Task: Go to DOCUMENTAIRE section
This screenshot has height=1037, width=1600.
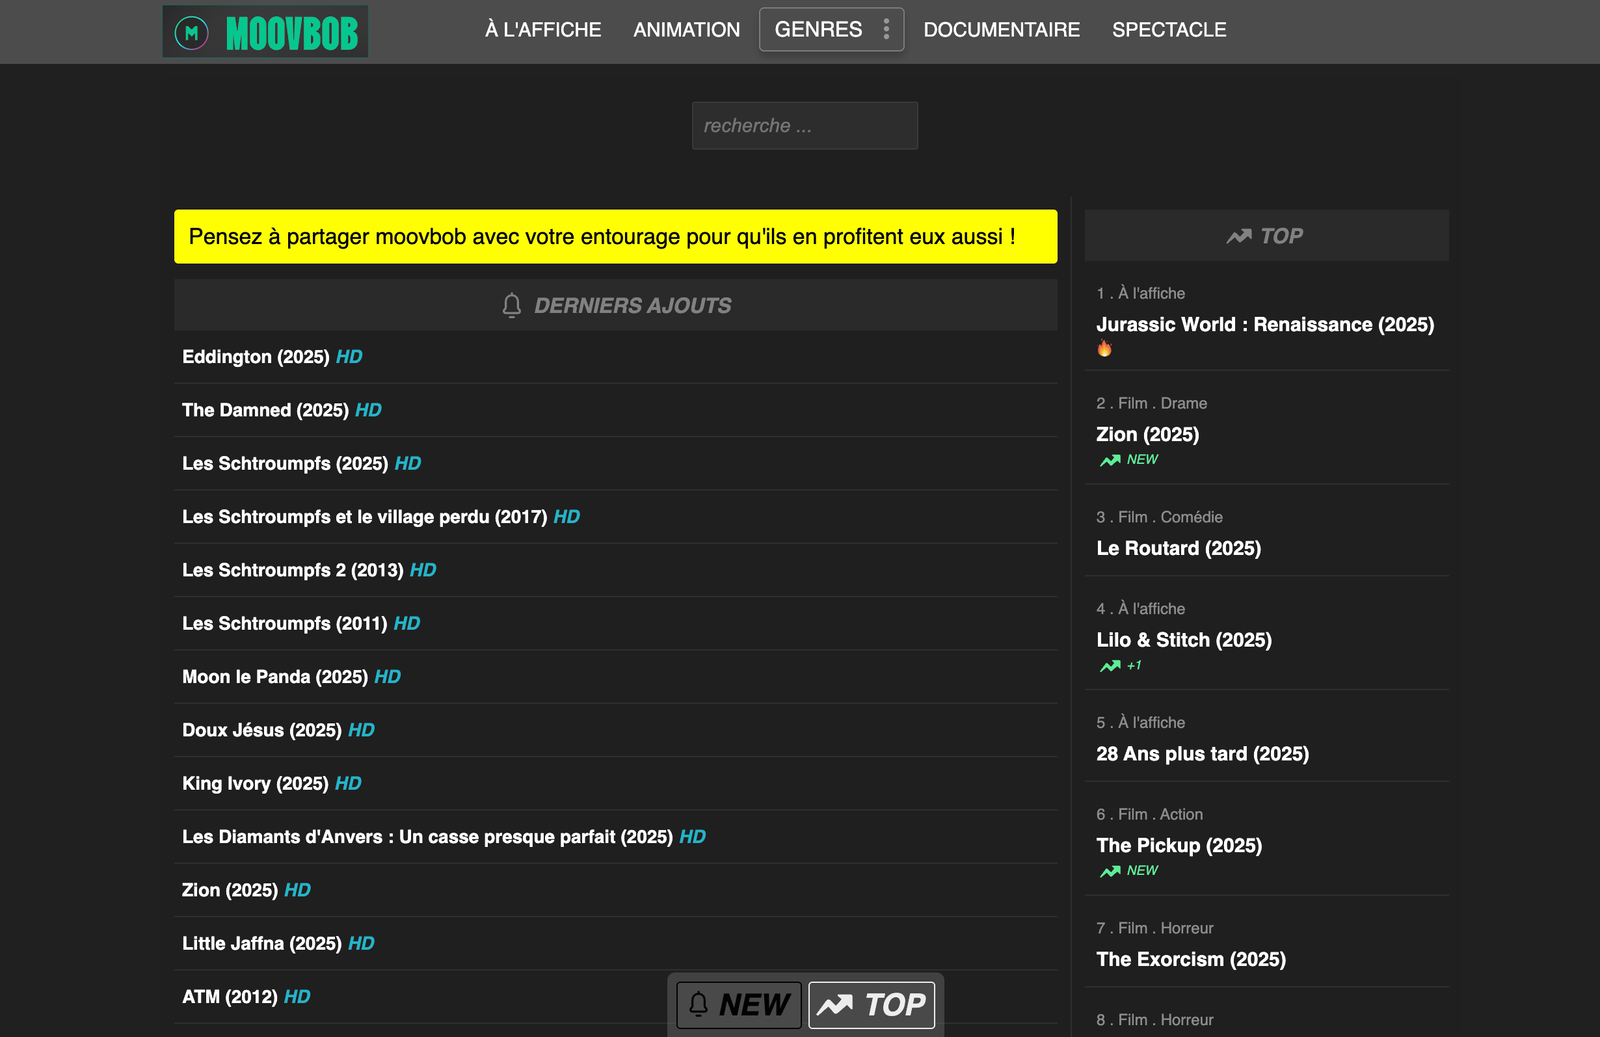Action: point(1002,30)
